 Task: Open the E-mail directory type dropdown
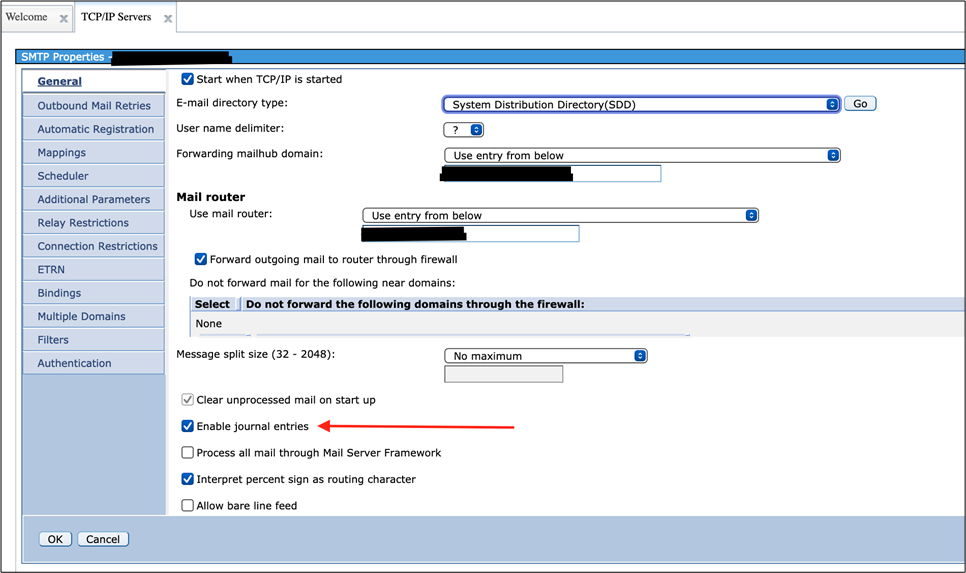(x=640, y=104)
